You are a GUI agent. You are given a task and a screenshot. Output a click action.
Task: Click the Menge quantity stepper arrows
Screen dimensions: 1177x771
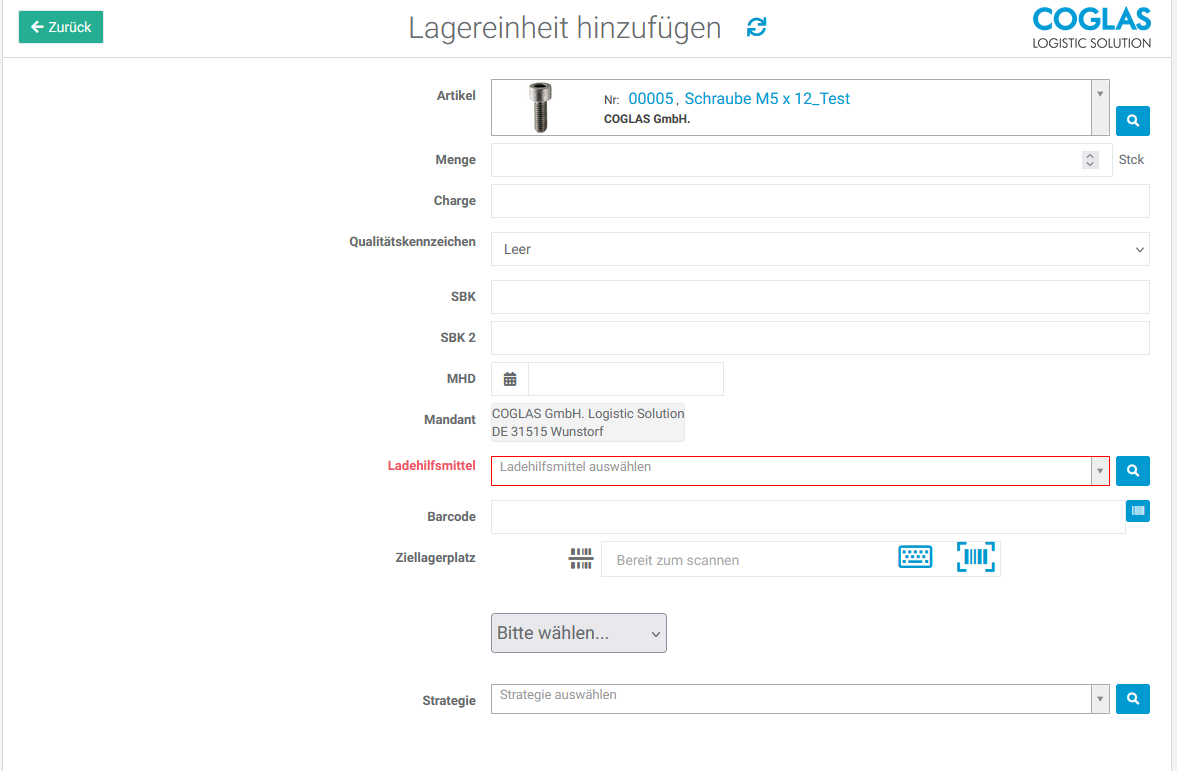click(x=1090, y=160)
